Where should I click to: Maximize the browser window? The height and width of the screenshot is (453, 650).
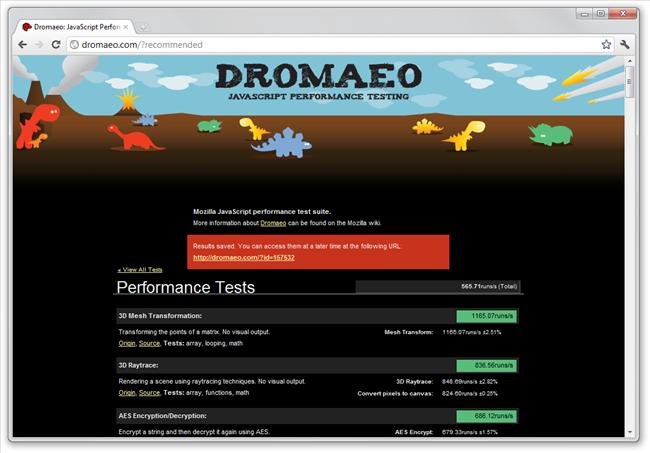click(601, 14)
